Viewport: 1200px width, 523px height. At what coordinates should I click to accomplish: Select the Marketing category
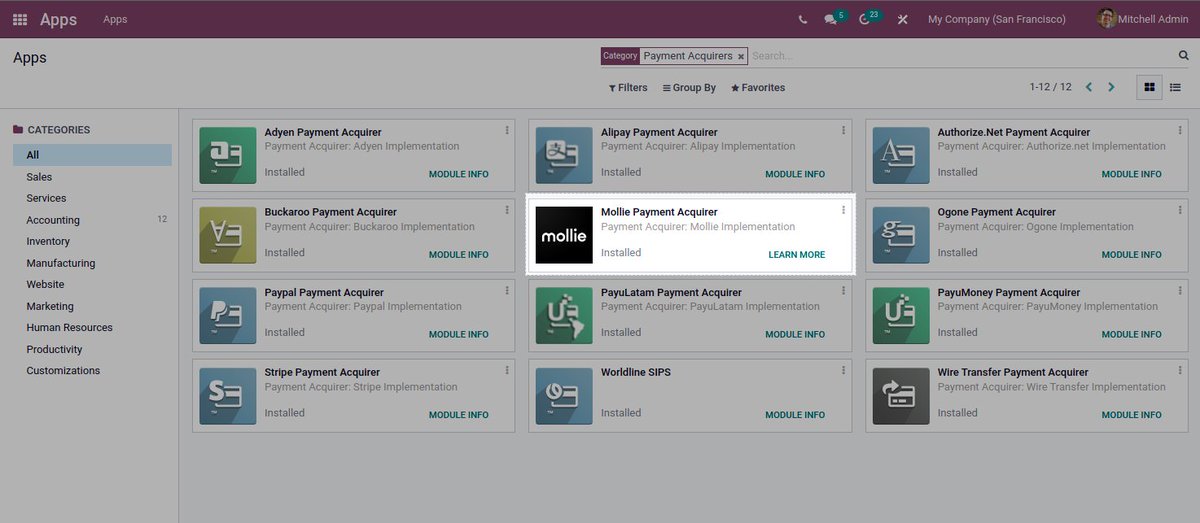click(92, 306)
